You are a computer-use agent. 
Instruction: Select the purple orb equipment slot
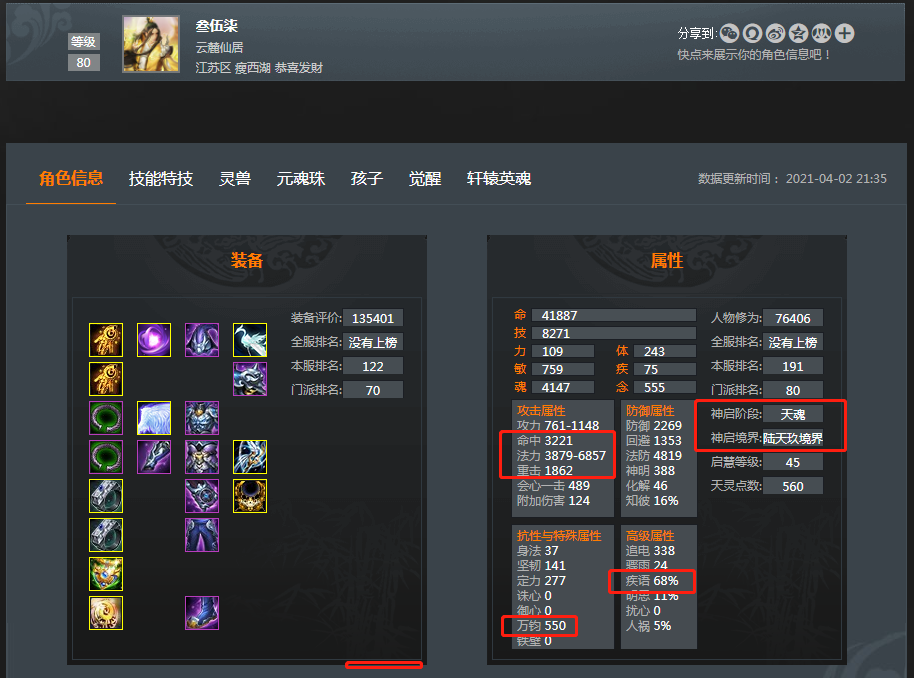pyautogui.click(x=154, y=340)
